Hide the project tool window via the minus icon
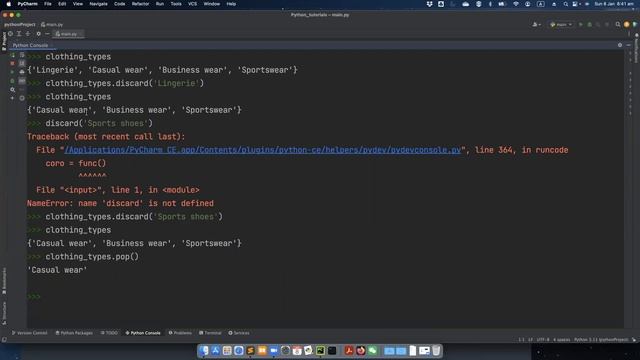Image resolution: width=640 pixels, height=360 pixels. click(47, 34)
